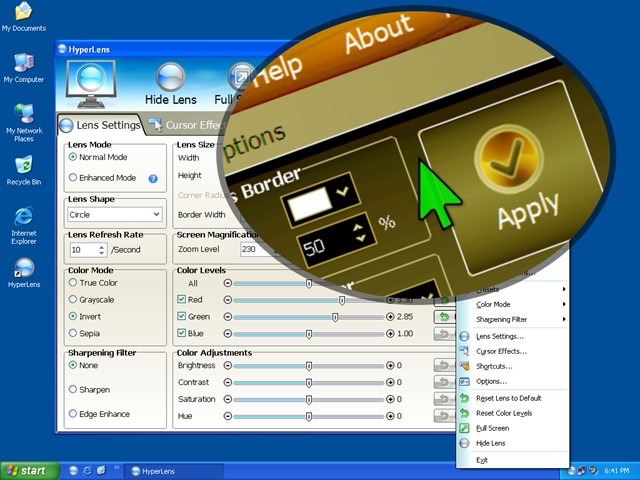Select Invert color mode
Viewport: 640px width, 480px height.
[x=85, y=316]
